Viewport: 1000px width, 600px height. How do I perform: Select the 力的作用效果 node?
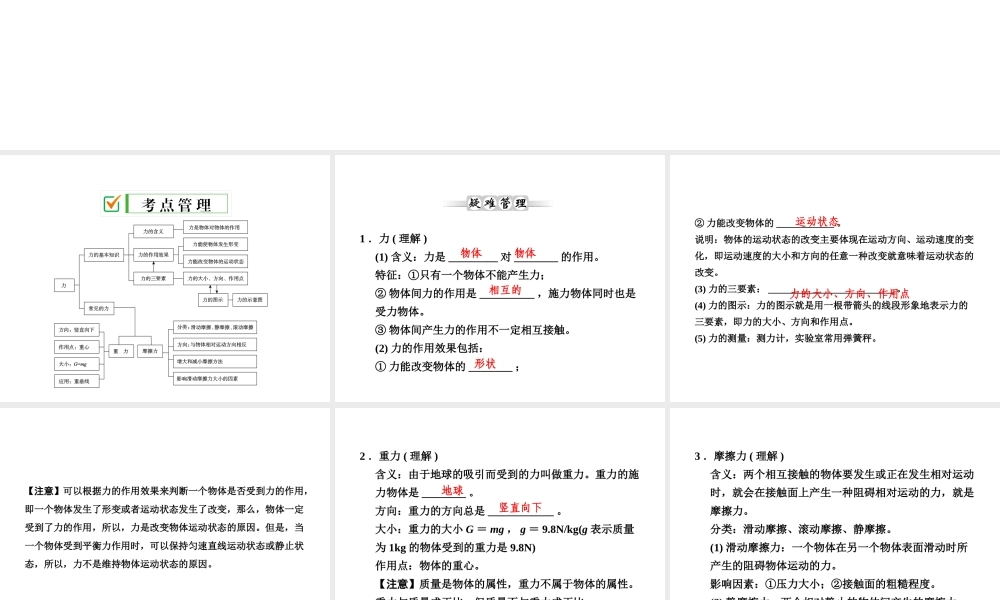point(153,255)
